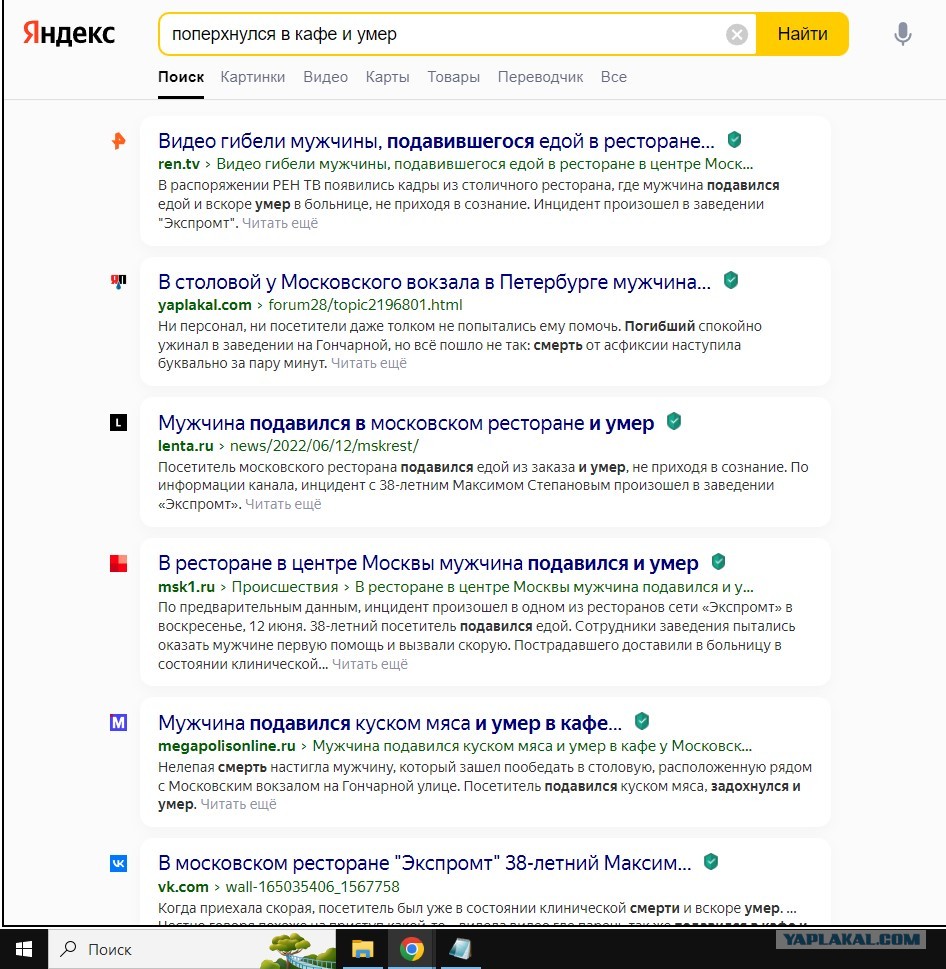Open result 'Мужчина подавился куском мяса и умер в кафе'
Image resolution: width=946 pixels, height=969 pixels.
click(390, 723)
